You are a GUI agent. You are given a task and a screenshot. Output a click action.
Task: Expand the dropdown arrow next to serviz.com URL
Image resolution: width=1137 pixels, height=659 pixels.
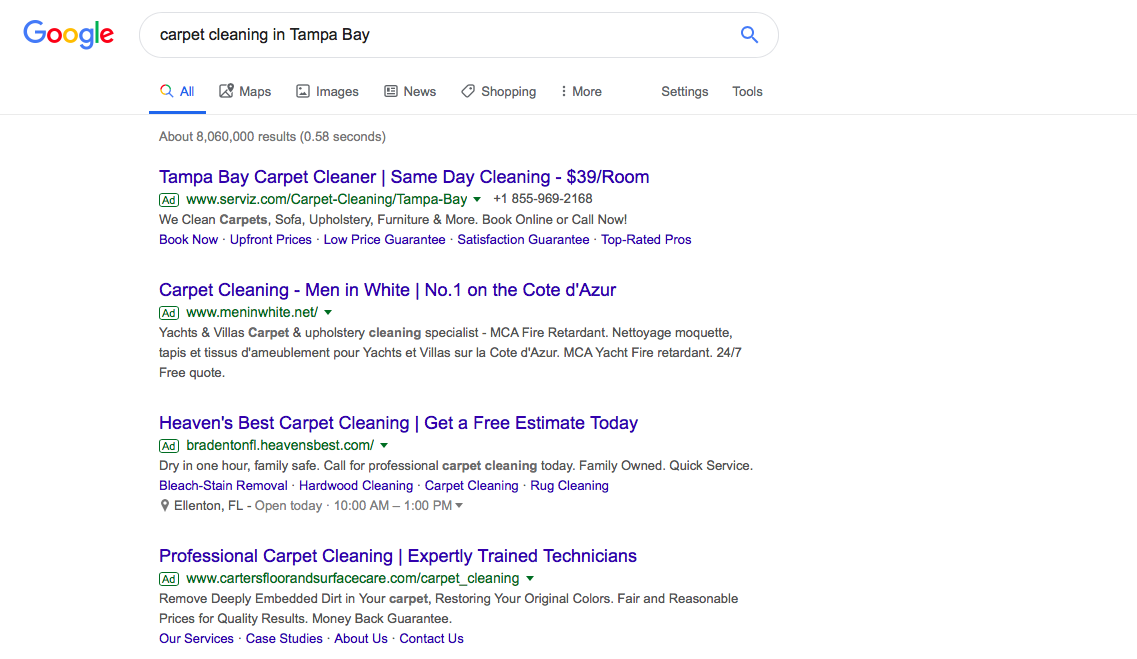tap(477, 199)
